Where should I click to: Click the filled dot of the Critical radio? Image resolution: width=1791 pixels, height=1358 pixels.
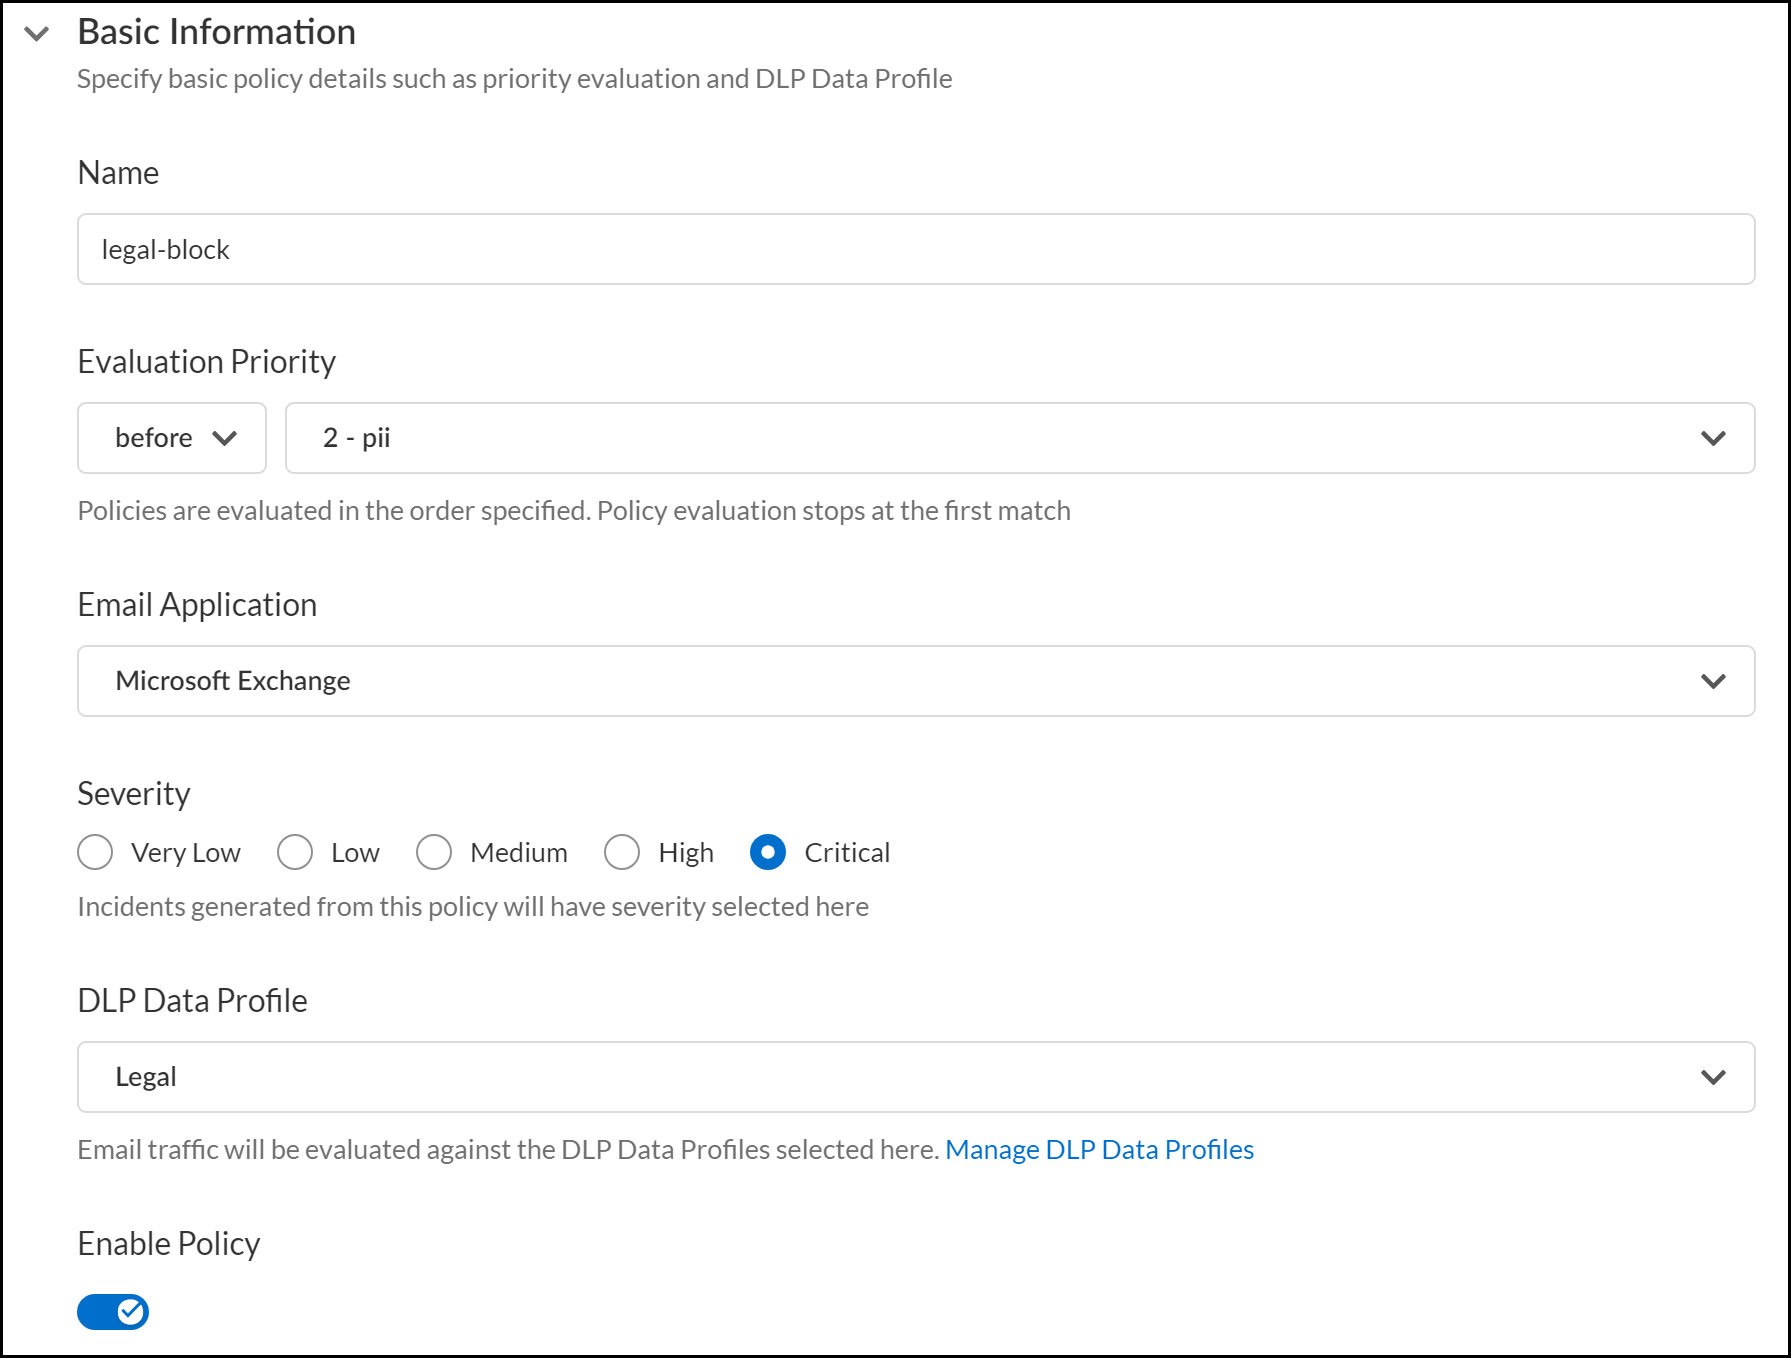tap(767, 852)
